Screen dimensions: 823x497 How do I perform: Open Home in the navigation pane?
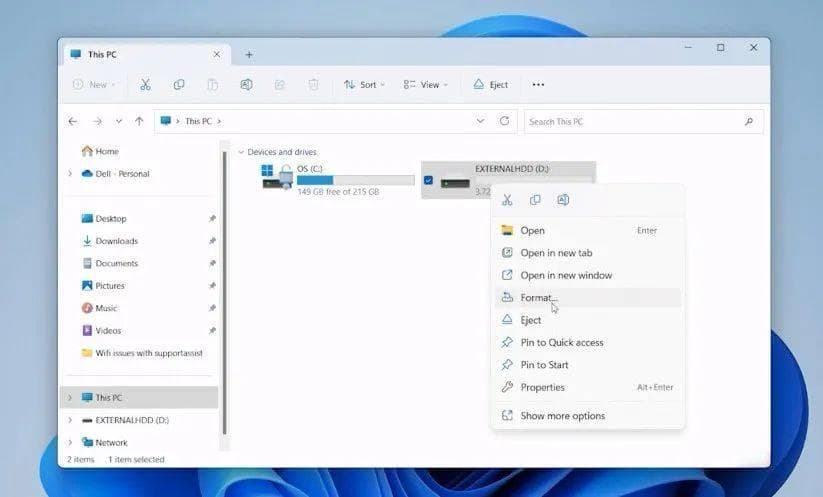click(x=100, y=151)
